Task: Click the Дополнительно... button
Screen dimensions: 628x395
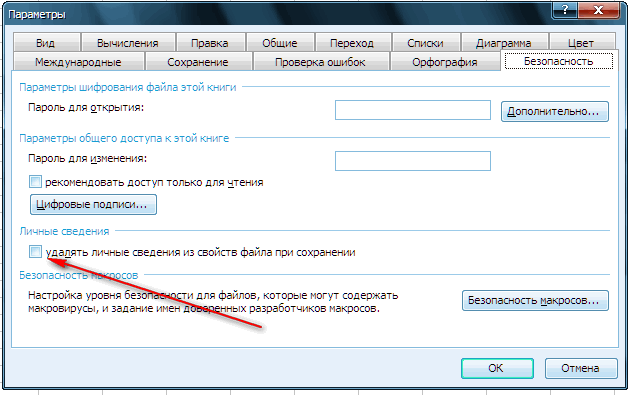Action: (555, 111)
